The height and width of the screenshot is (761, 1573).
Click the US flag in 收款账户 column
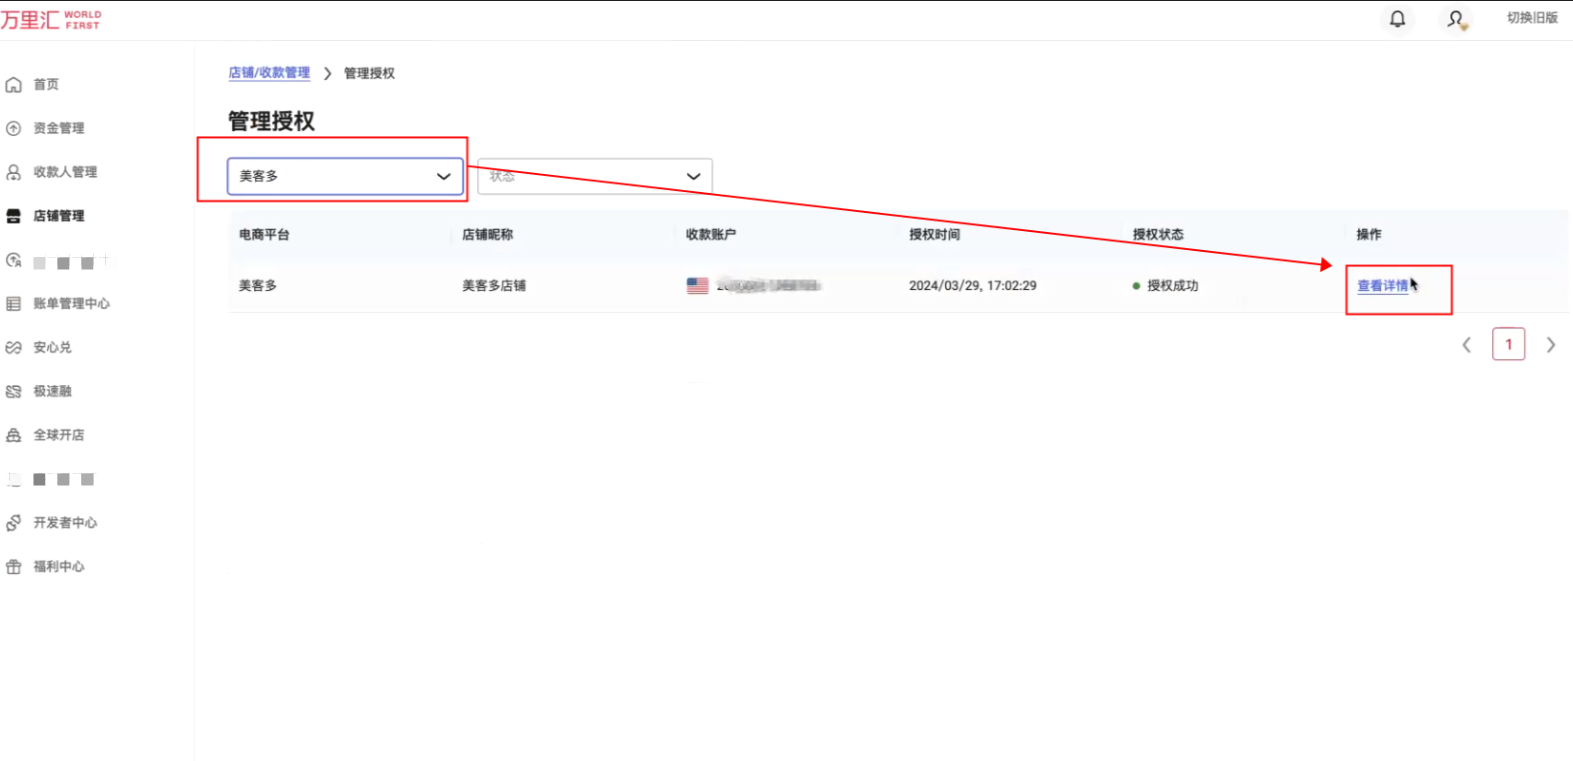point(698,286)
